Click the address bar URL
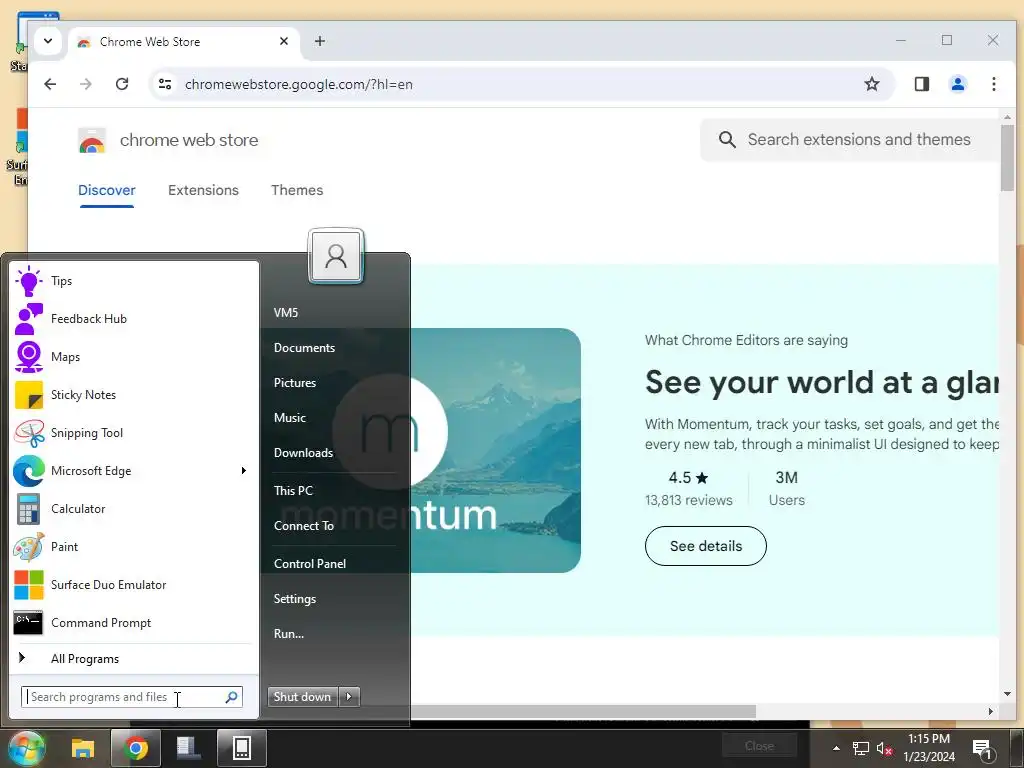The image size is (1024, 768). click(298, 84)
